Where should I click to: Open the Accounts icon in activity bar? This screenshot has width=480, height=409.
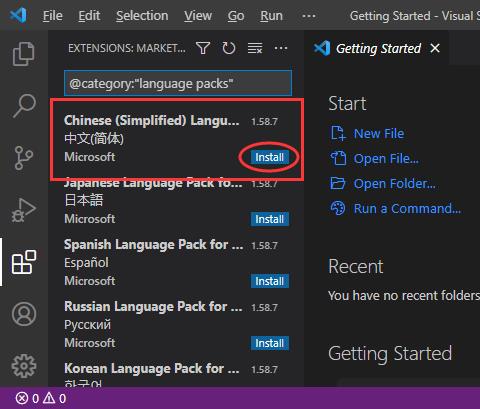point(24,314)
